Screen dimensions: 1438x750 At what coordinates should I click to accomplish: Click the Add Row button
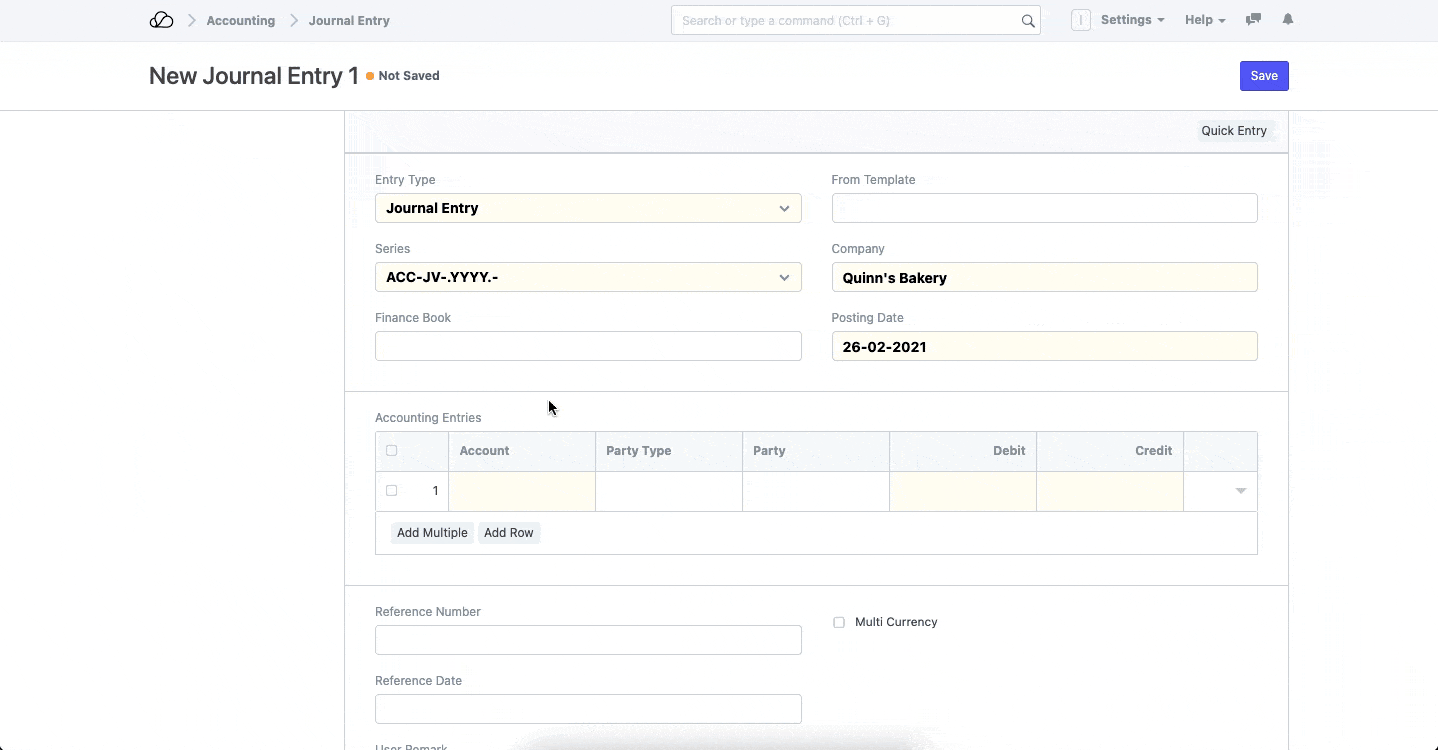(508, 533)
